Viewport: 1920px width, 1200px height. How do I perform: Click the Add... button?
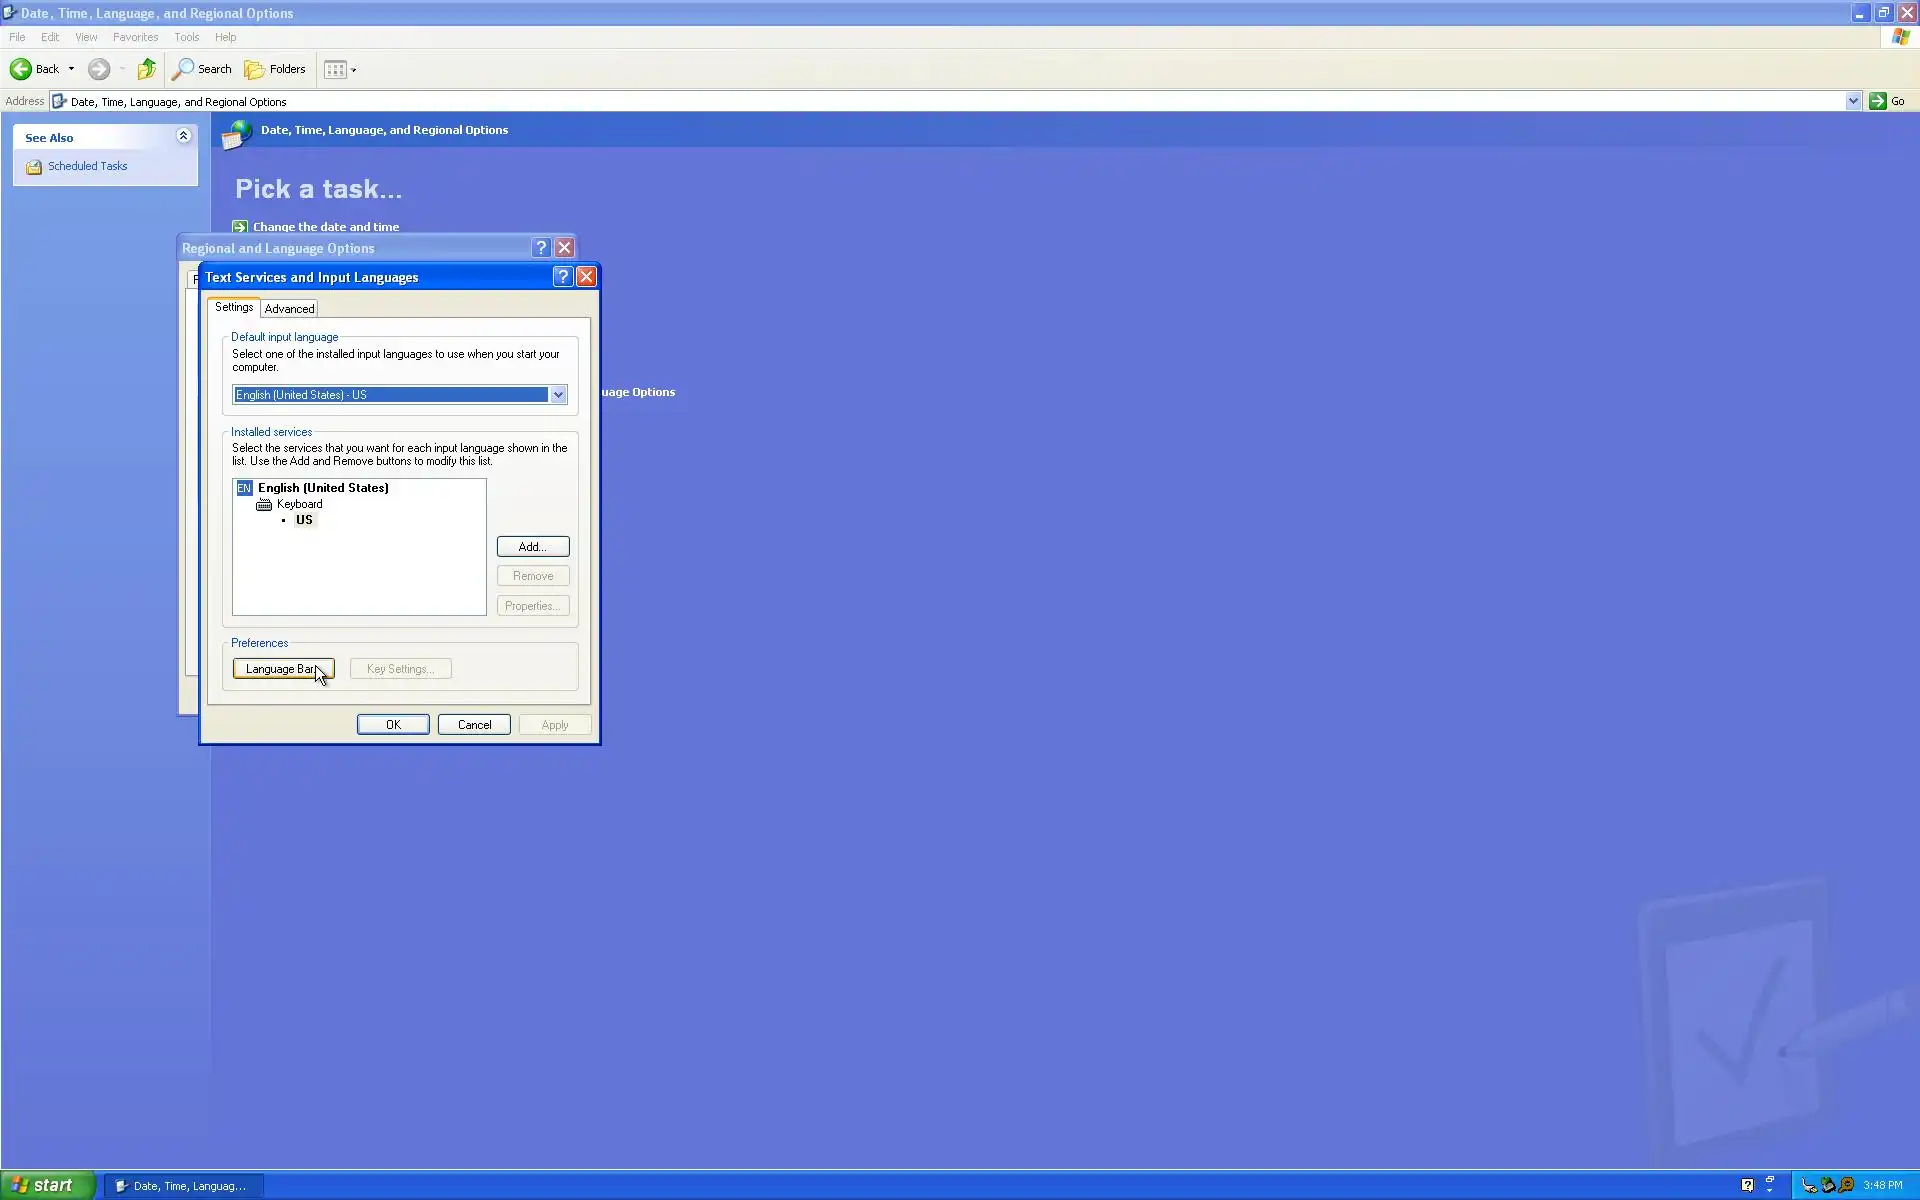click(532, 547)
